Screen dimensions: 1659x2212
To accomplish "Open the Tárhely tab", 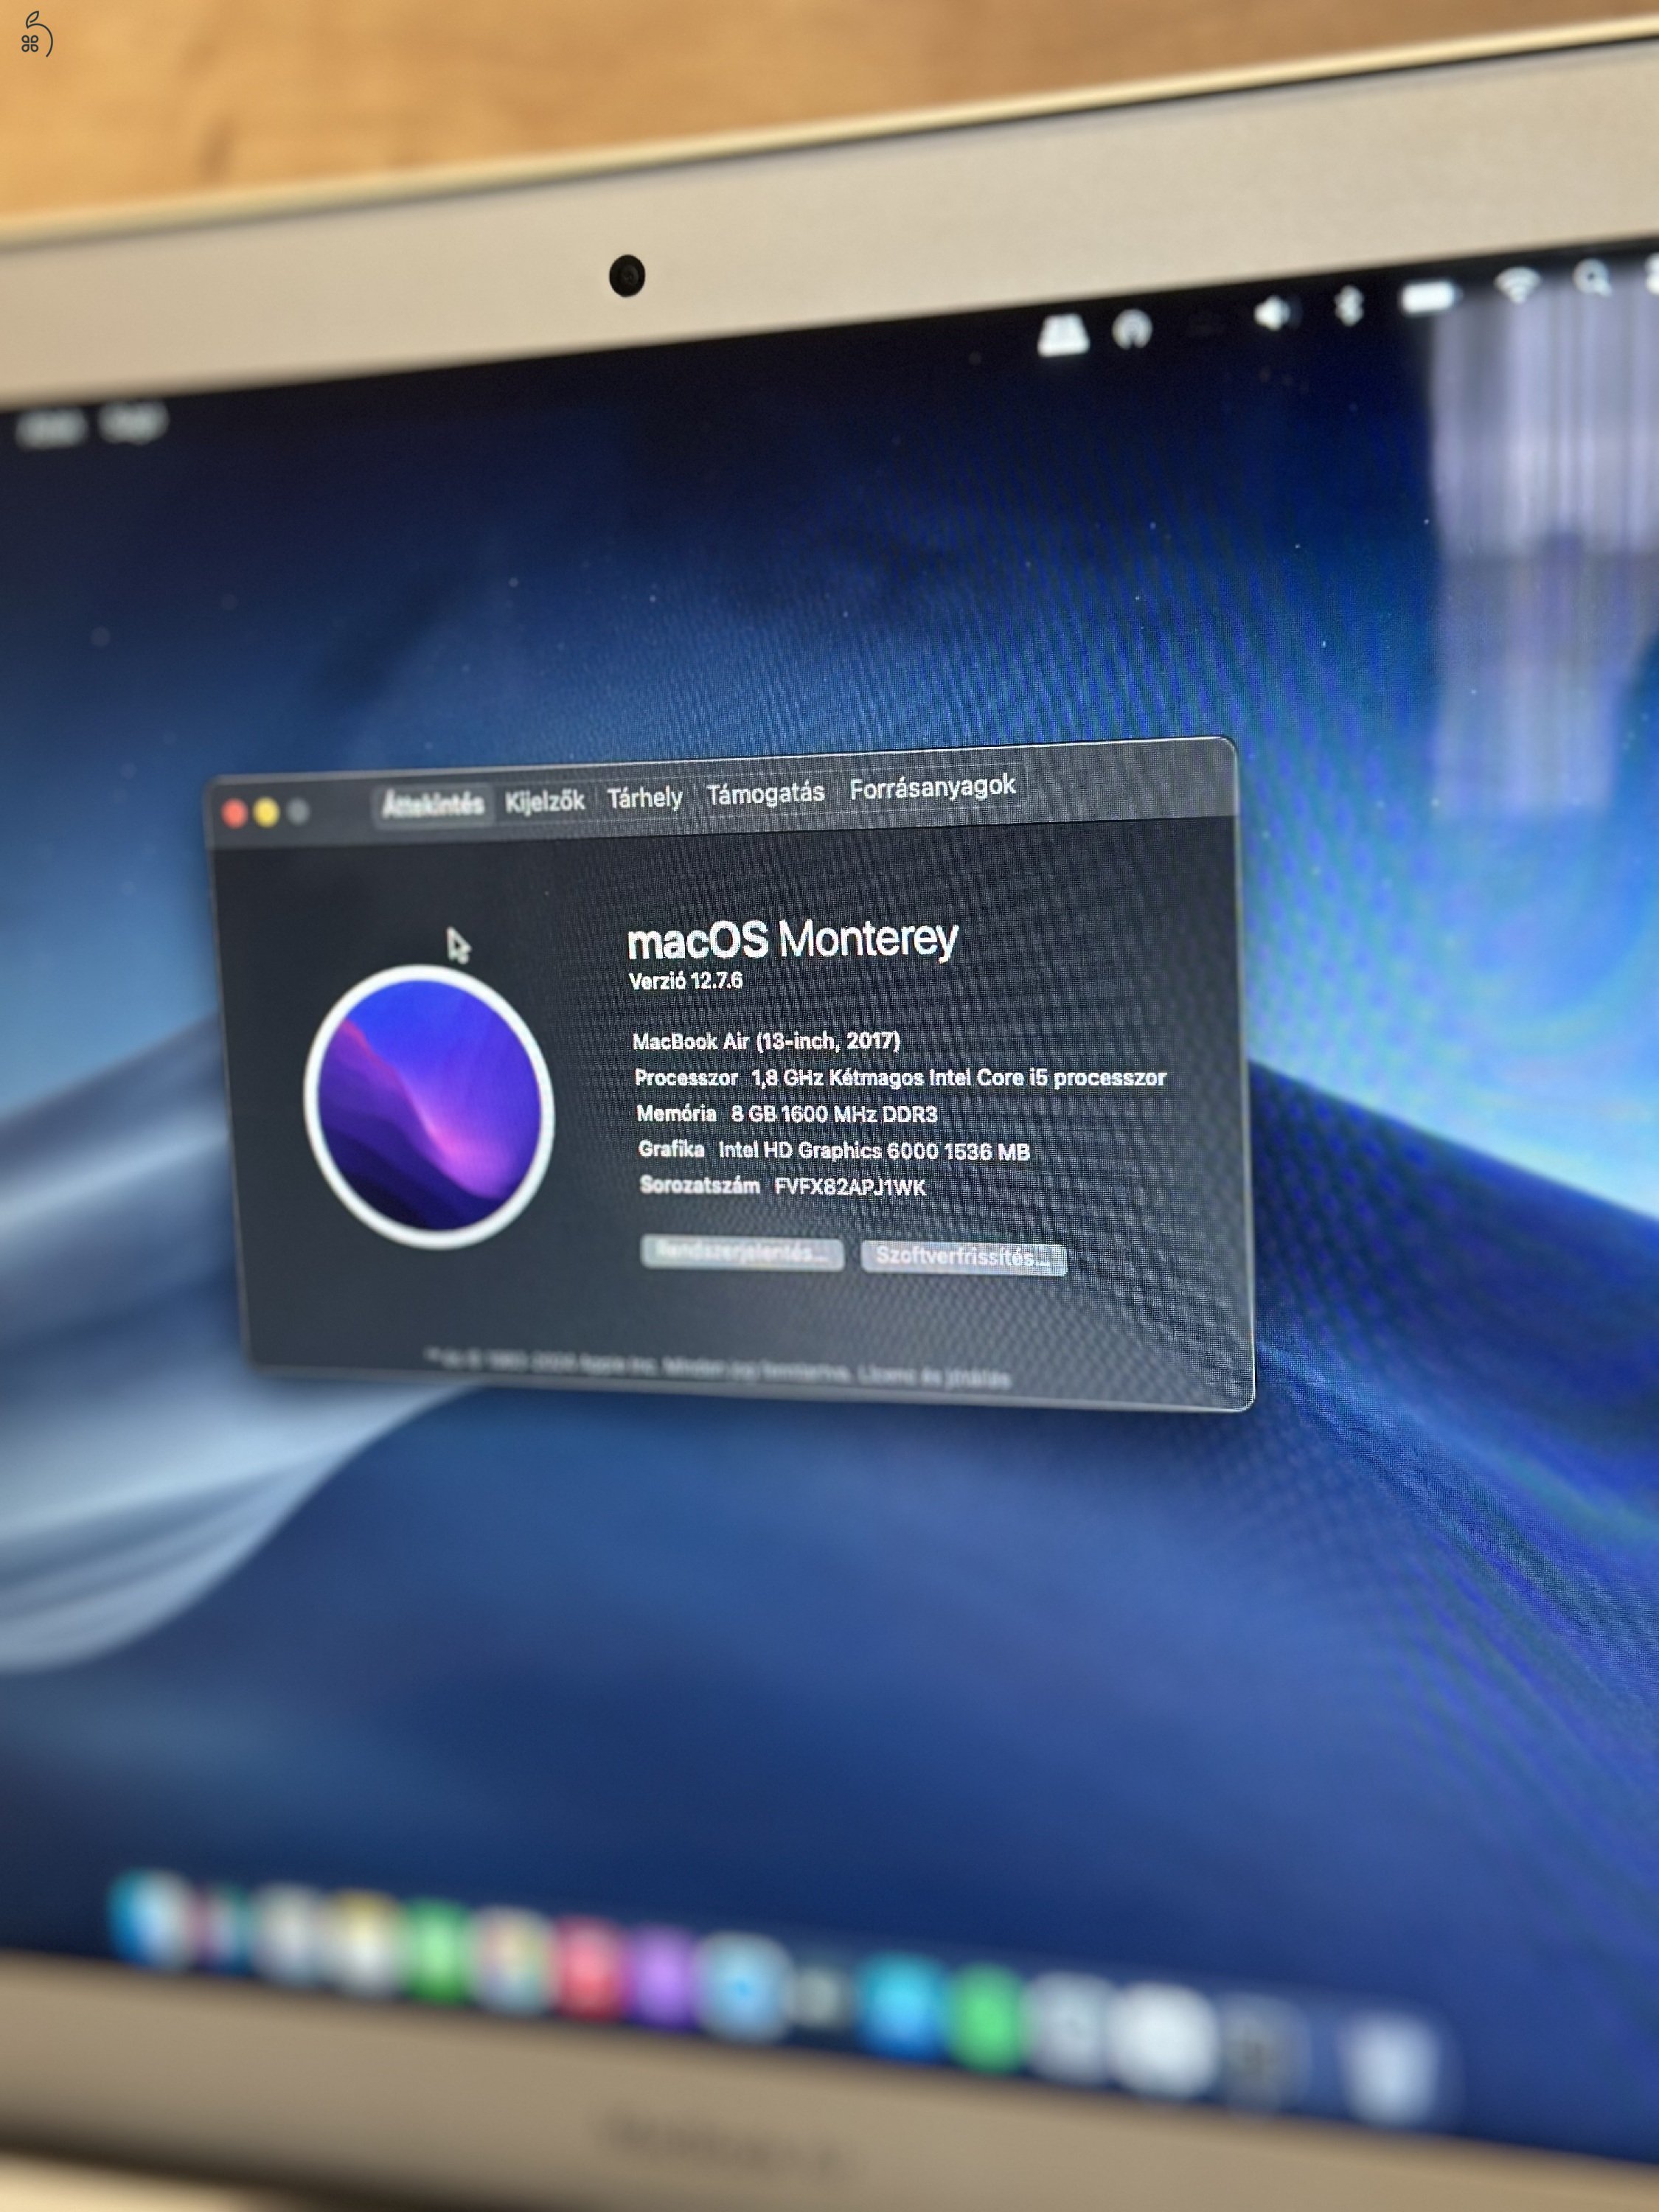I will pos(645,798).
